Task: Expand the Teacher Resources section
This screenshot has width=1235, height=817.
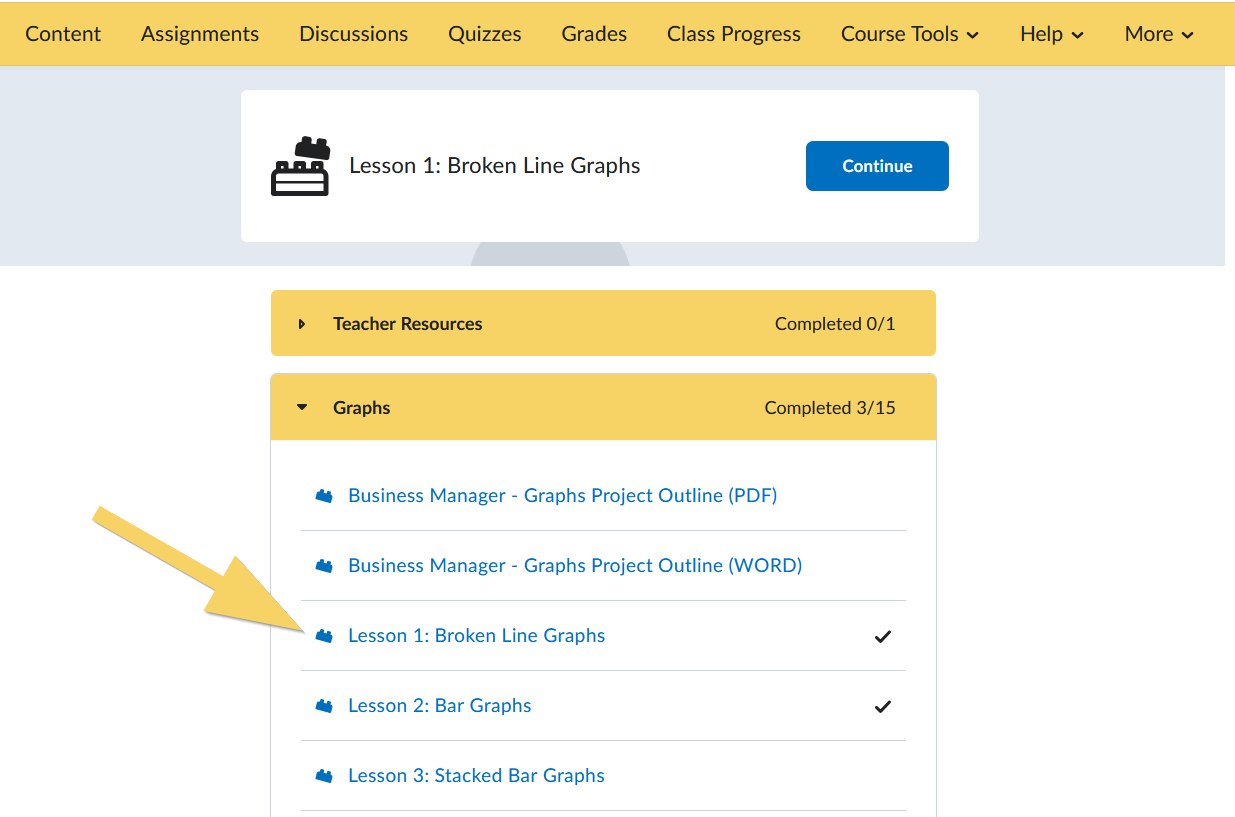Action: point(301,322)
